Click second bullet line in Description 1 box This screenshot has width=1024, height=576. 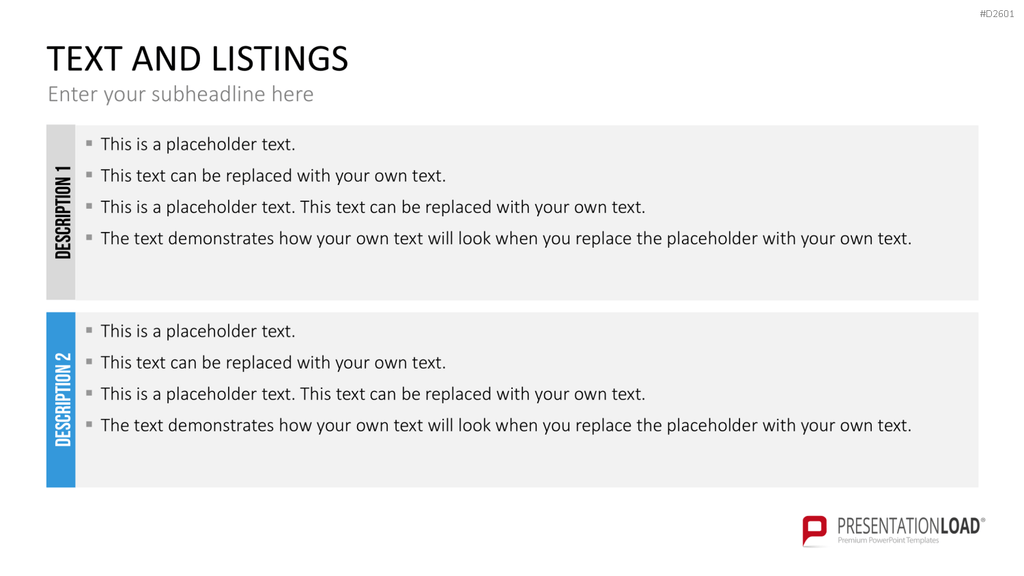pos(273,176)
